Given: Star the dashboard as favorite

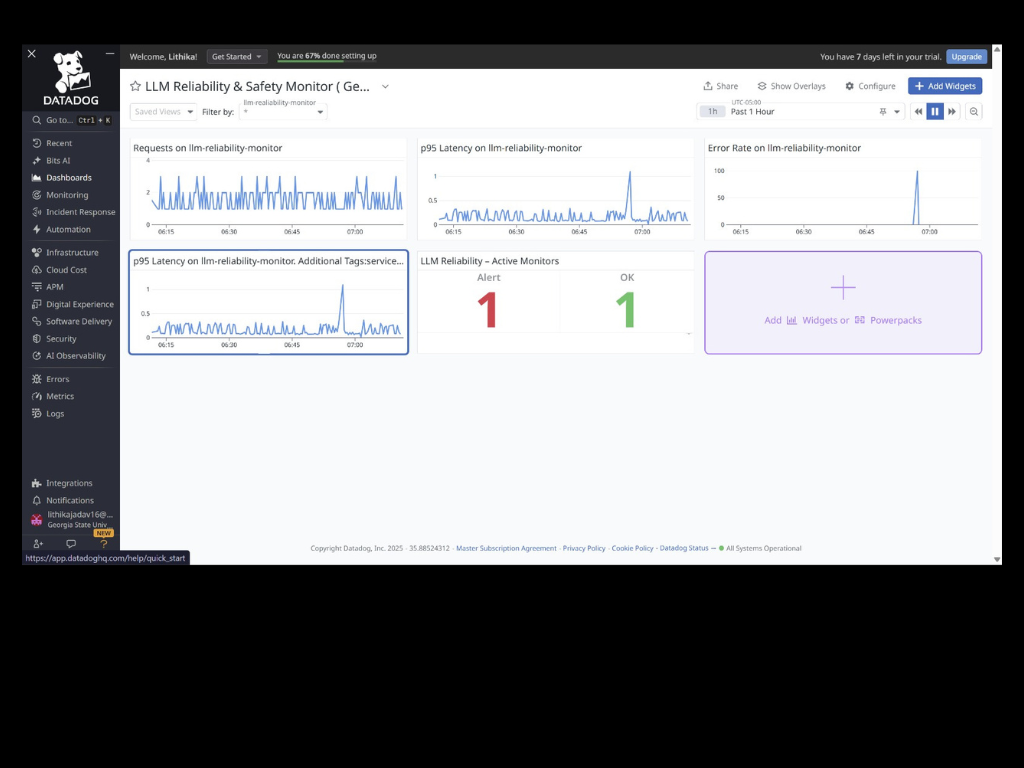Looking at the screenshot, I should point(135,86).
